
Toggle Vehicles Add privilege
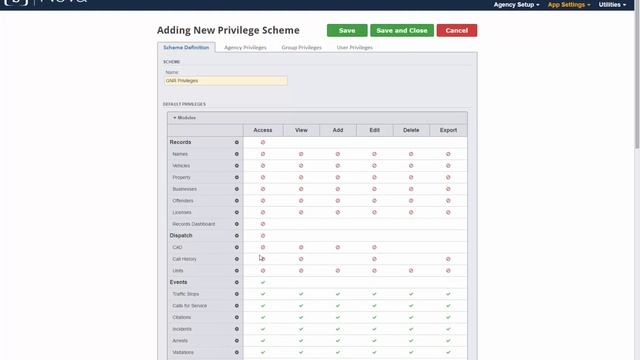[338, 166]
